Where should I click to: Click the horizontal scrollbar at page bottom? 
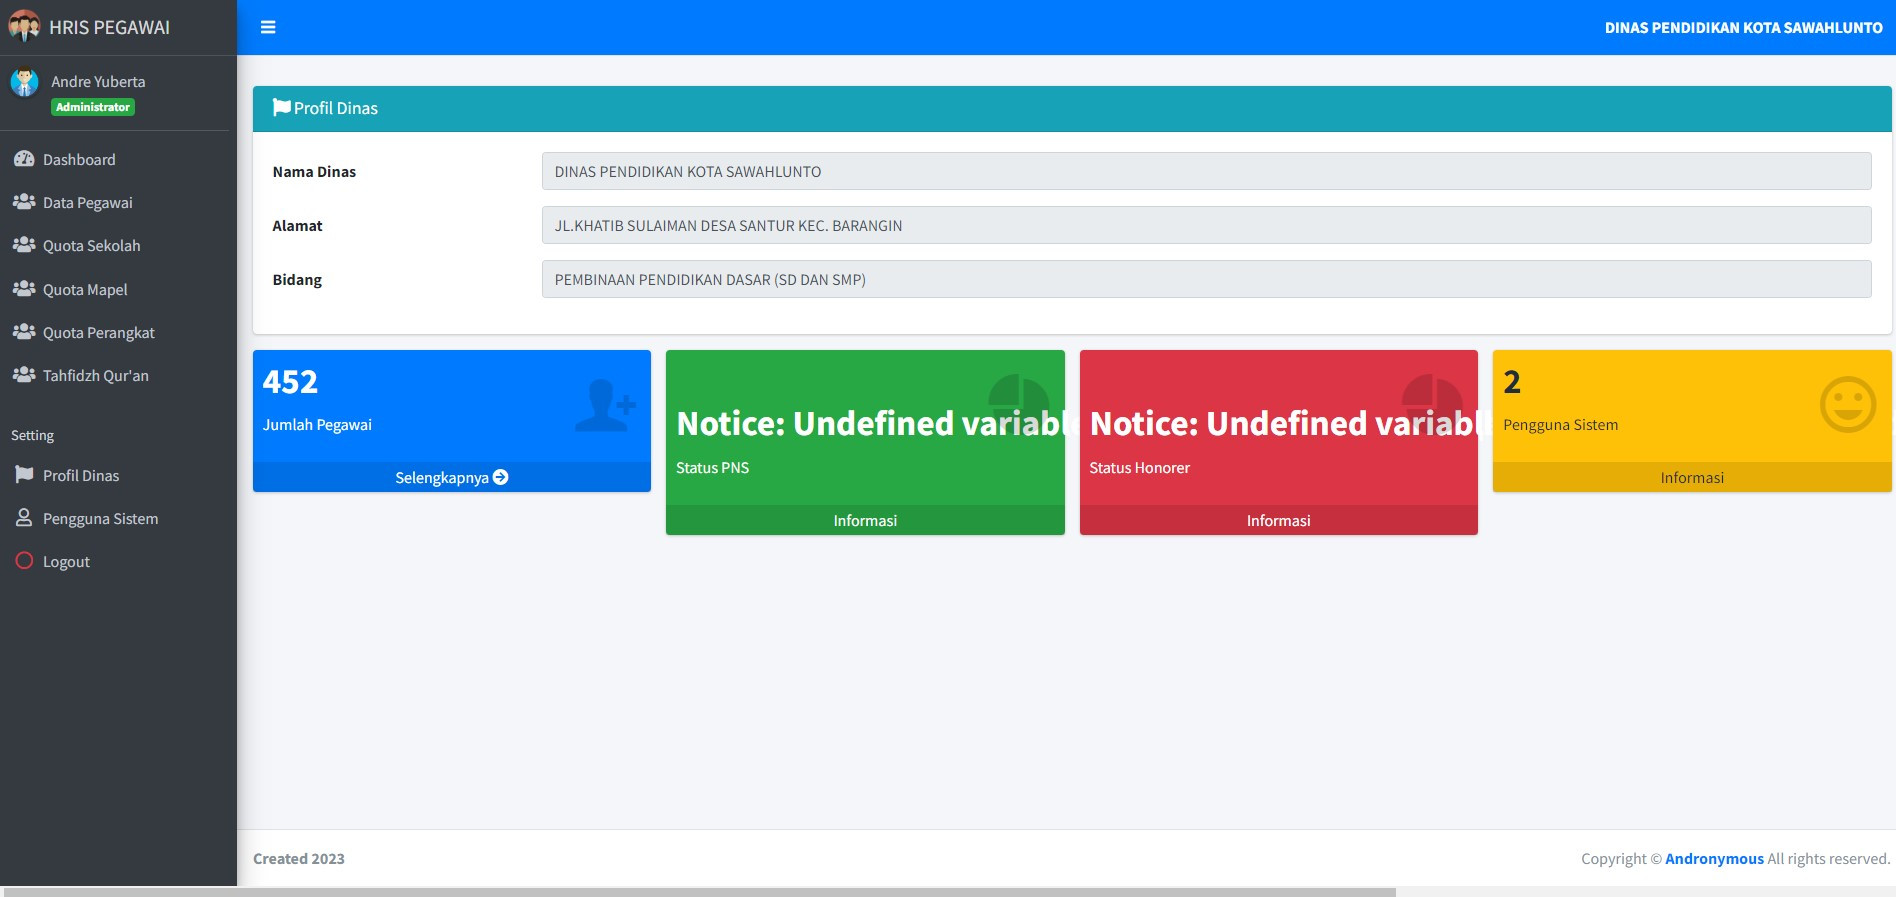pyautogui.click(x=698, y=891)
